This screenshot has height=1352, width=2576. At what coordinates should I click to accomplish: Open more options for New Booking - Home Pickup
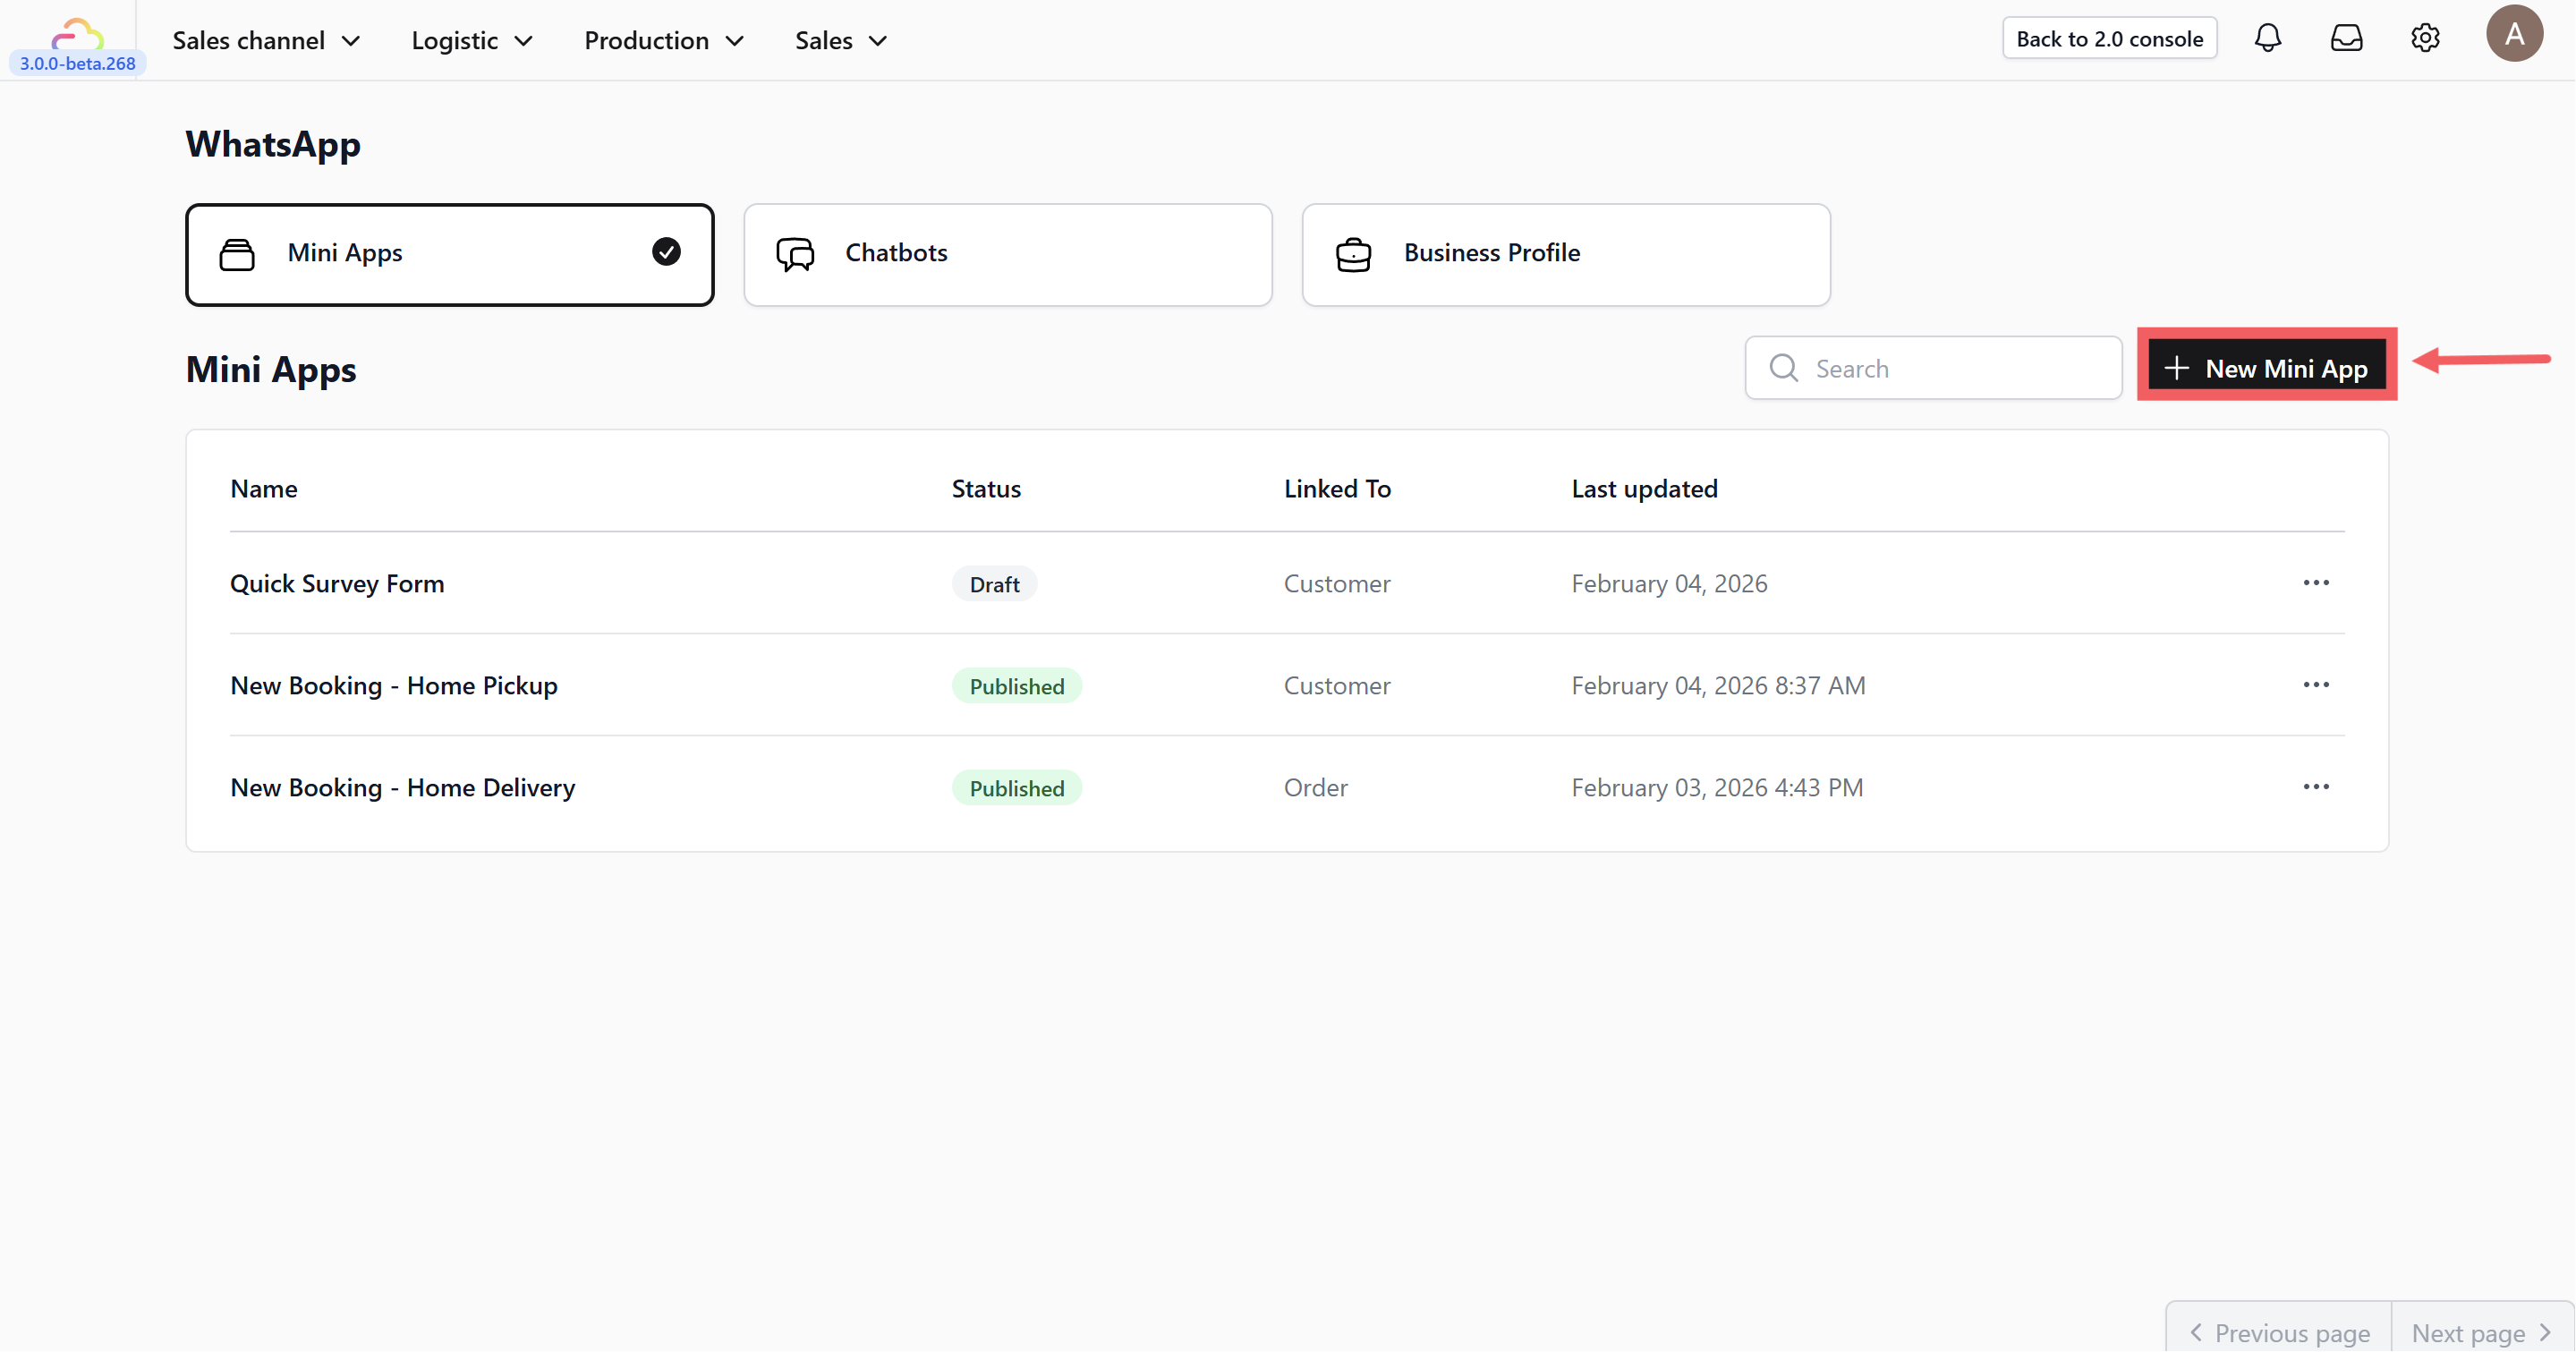[2316, 685]
